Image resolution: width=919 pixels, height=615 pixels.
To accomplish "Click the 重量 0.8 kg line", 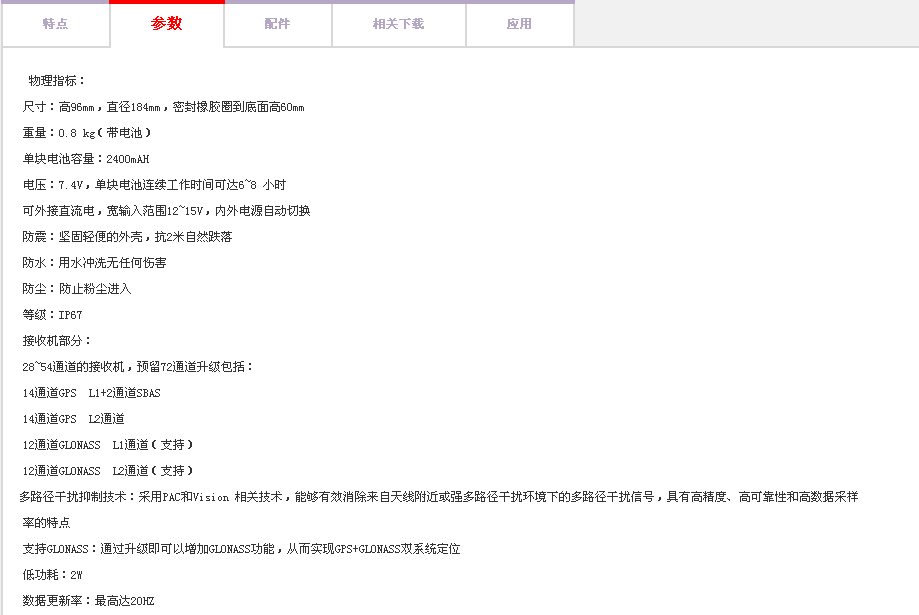I will coord(87,133).
